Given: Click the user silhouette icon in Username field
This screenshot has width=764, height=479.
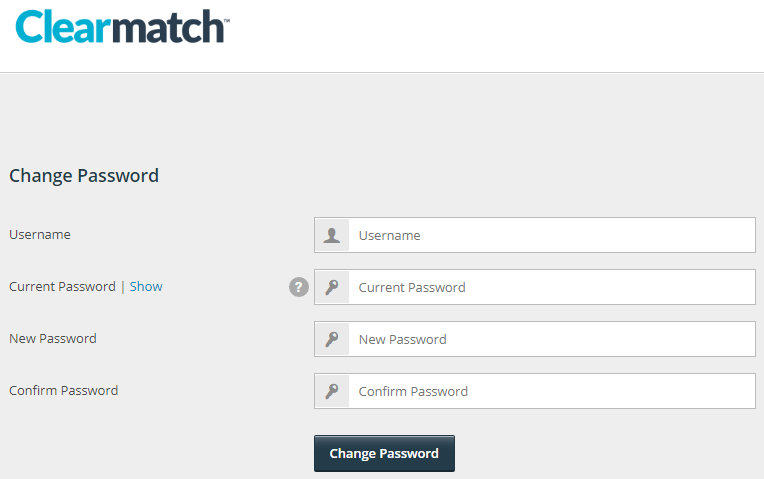Looking at the screenshot, I should 332,235.
